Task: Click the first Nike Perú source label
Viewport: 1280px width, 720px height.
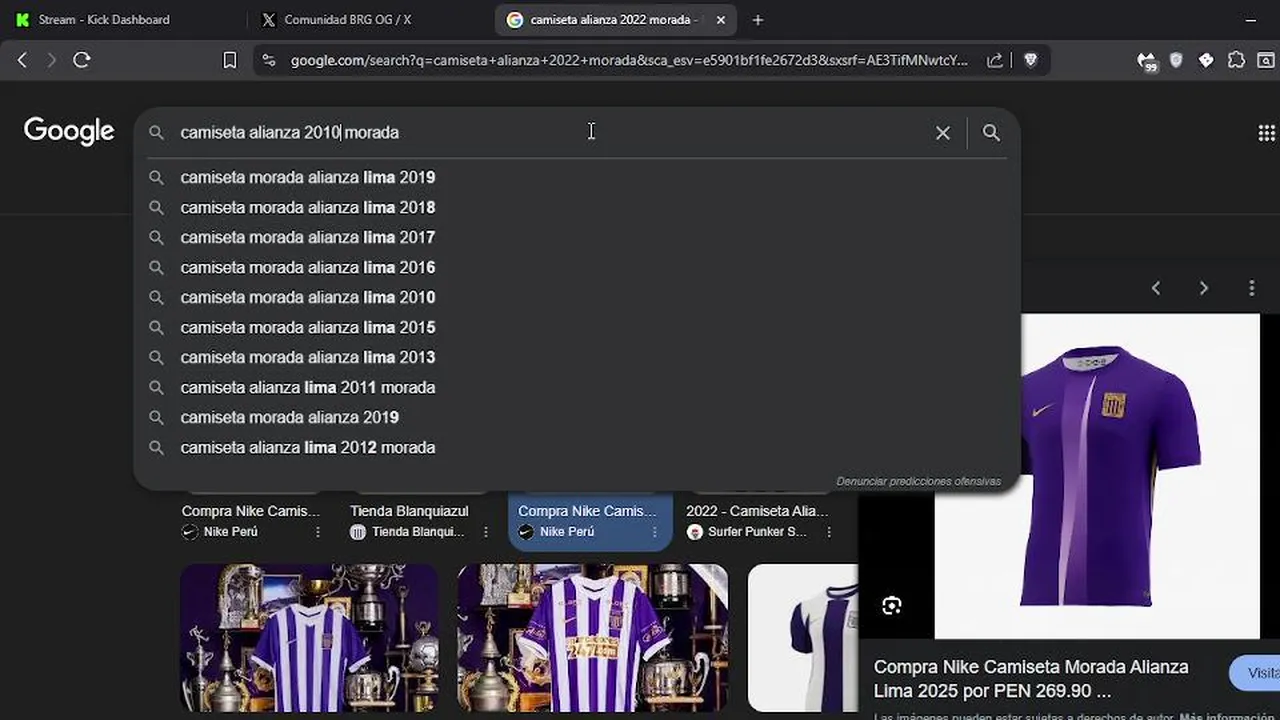Action: pyautogui.click(x=230, y=532)
